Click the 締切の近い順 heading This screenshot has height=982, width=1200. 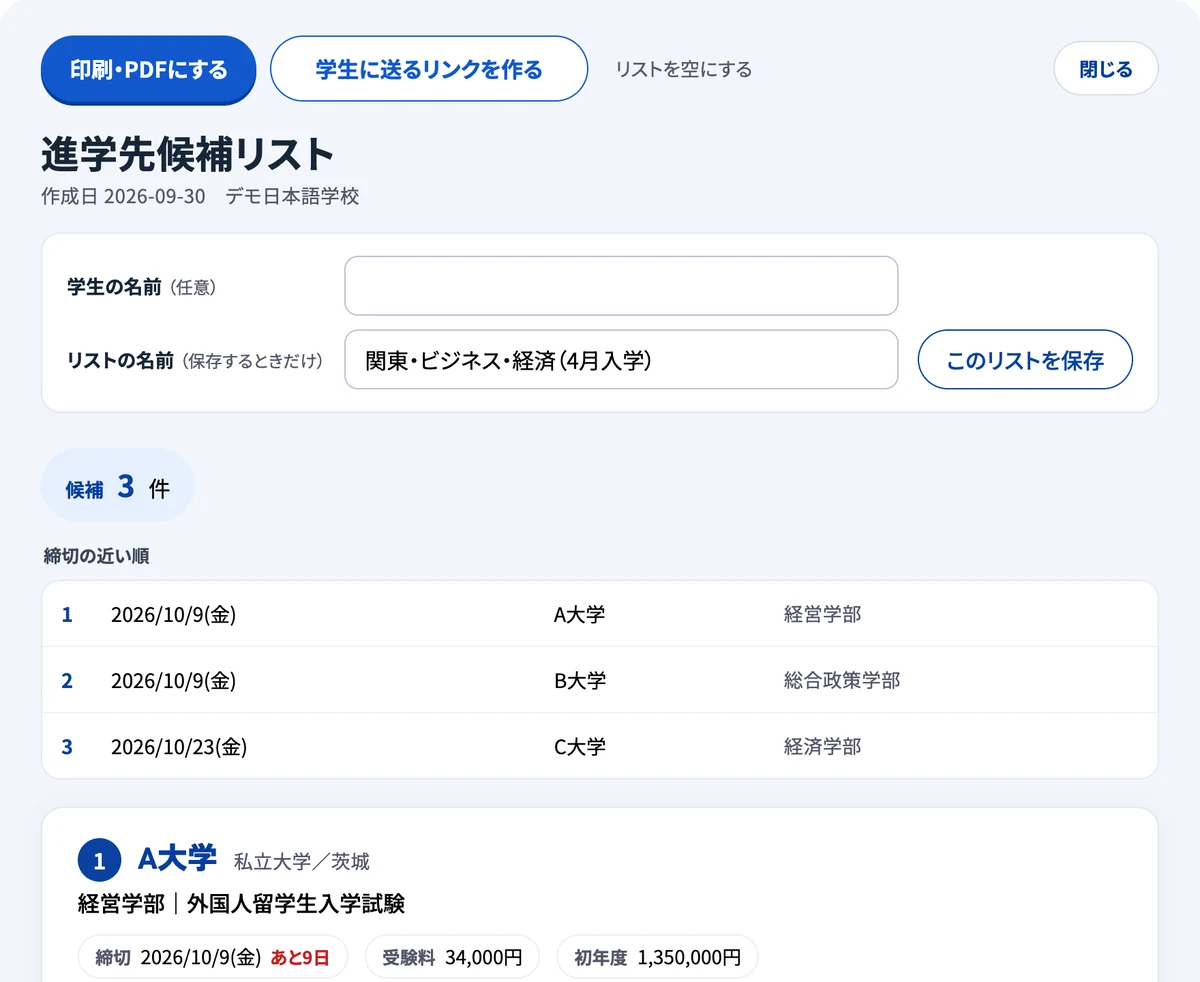96,556
